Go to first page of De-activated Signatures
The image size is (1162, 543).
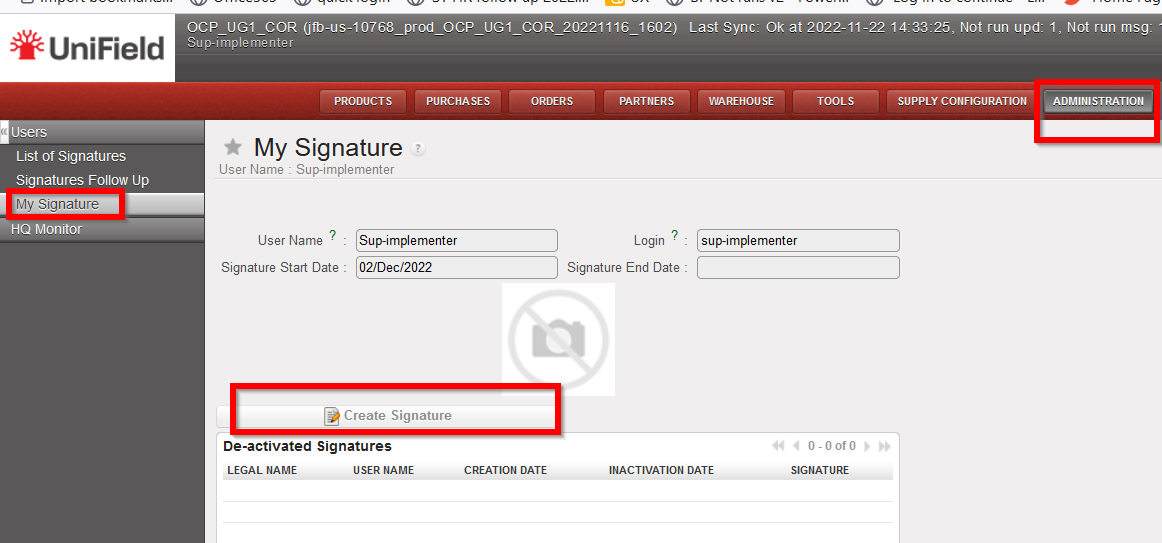point(778,446)
